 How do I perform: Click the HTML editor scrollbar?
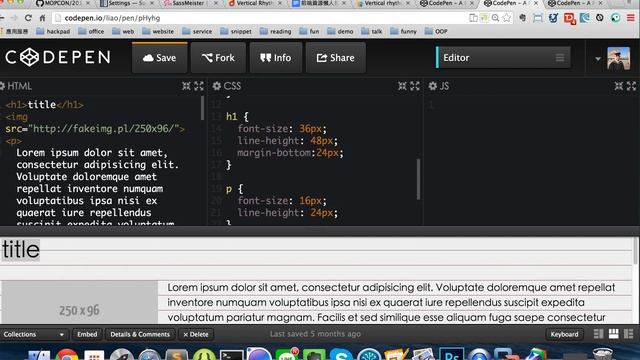click(x=202, y=108)
